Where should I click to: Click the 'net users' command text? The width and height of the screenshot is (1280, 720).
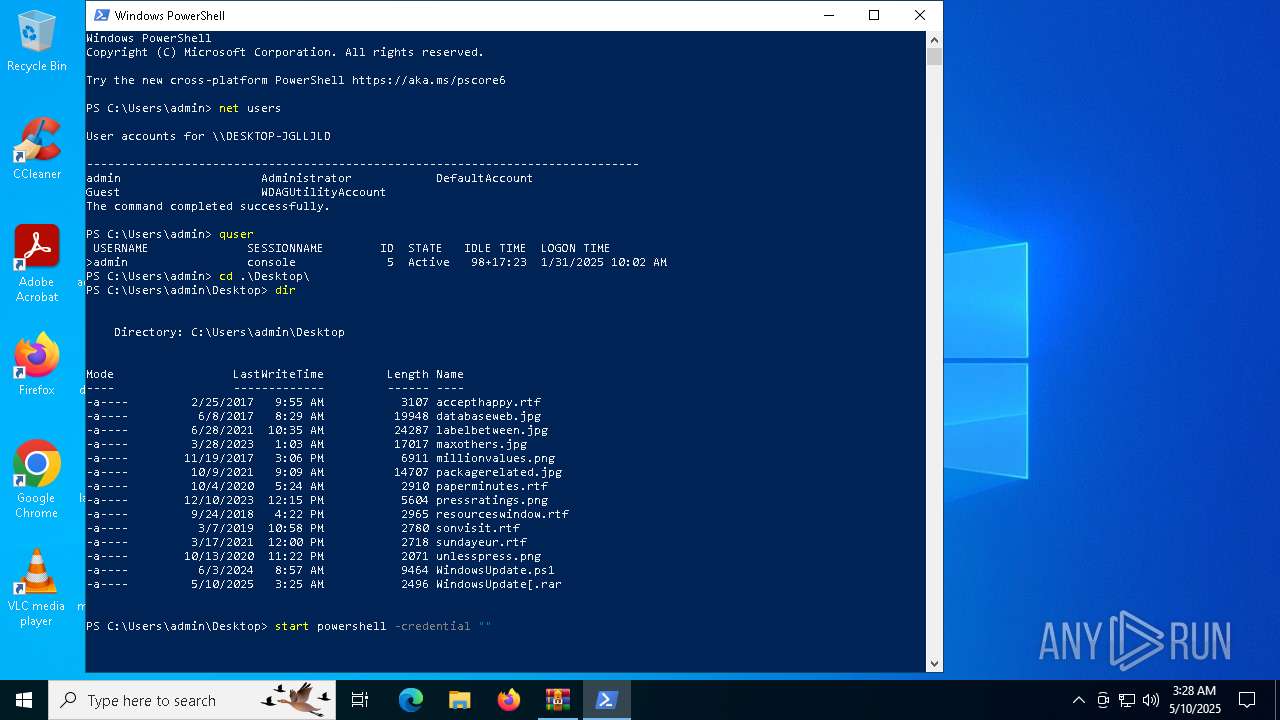coord(250,108)
